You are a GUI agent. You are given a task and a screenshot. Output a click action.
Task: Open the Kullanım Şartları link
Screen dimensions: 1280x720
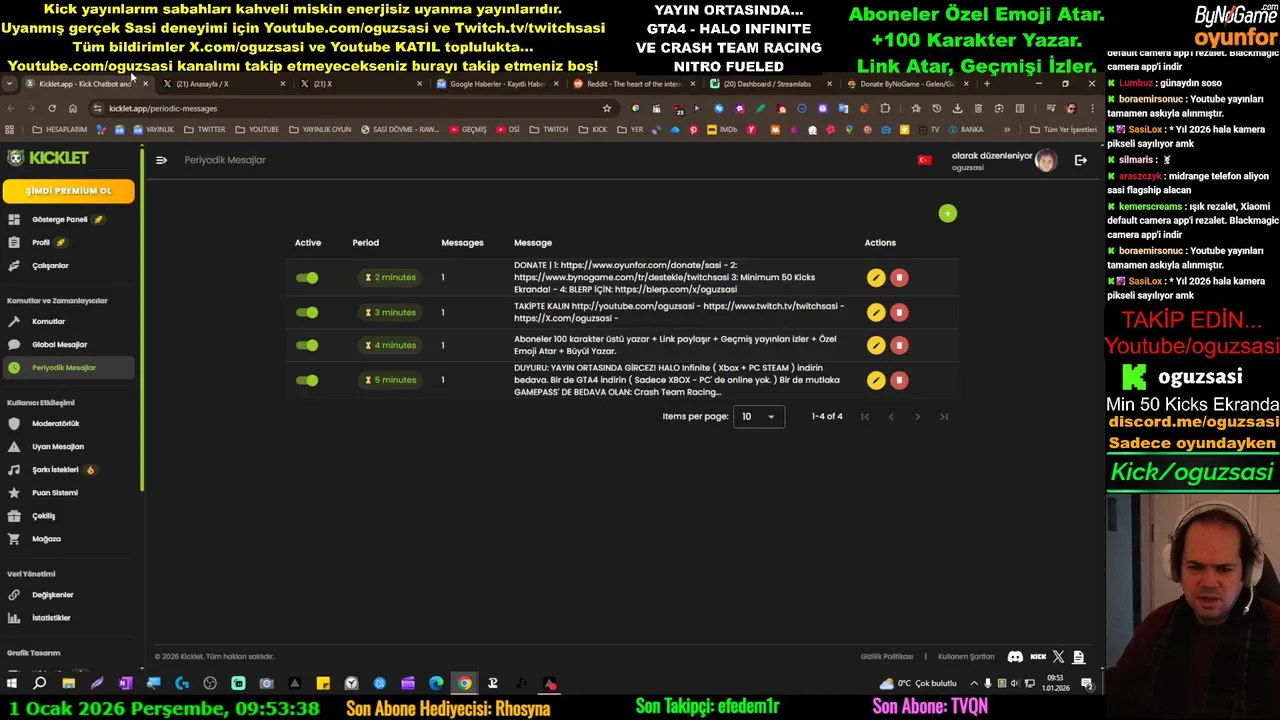pyautogui.click(x=966, y=657)
